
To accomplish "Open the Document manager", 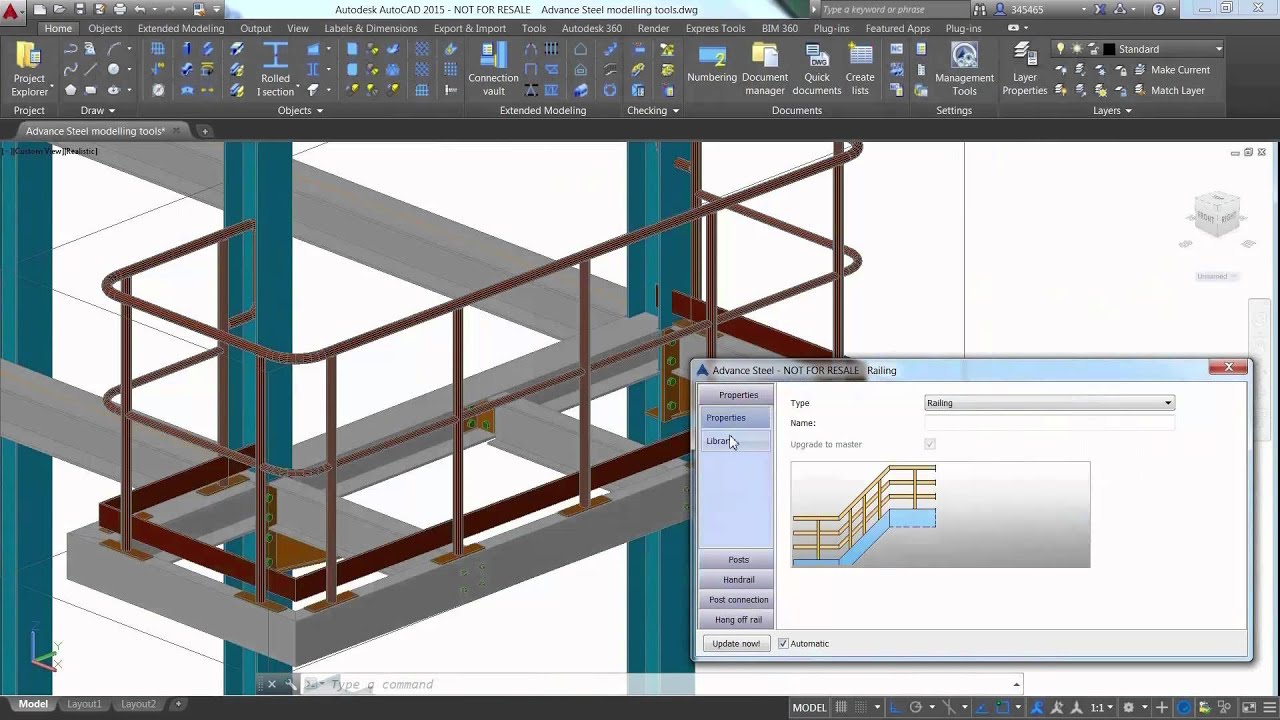I will pos(765,70).
